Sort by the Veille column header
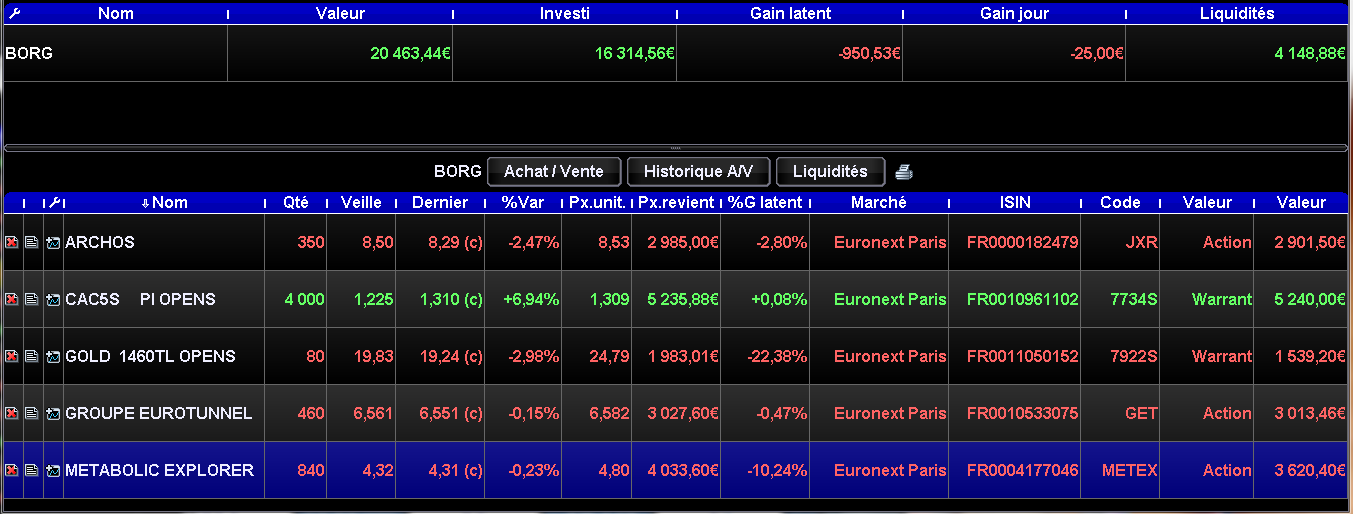 click(361, 202)
